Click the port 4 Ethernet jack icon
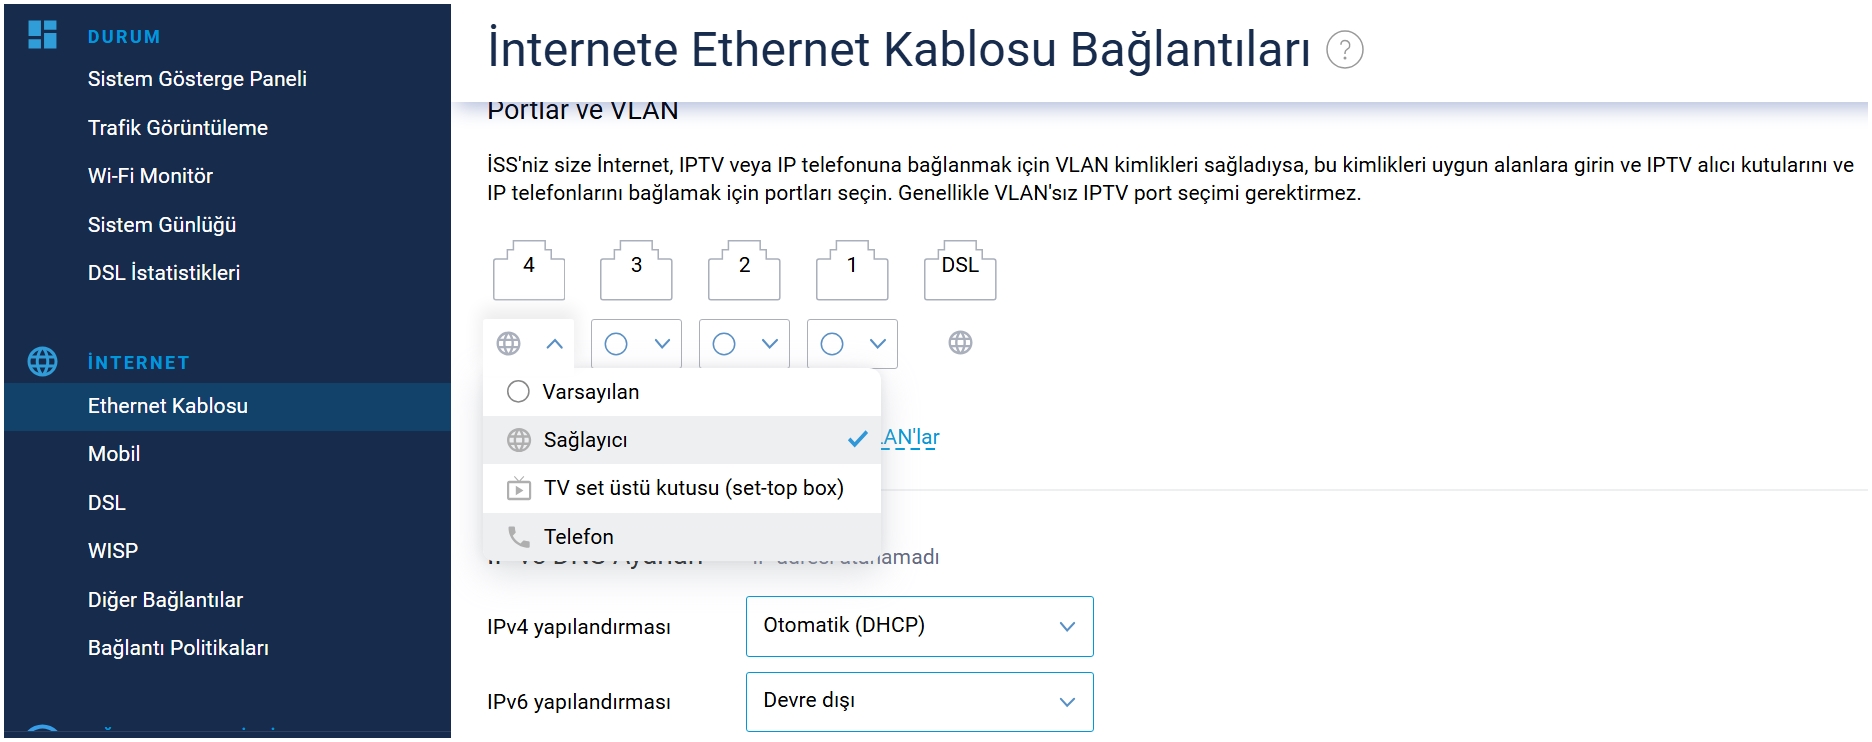This screenshot has height=742, width=1872. 529,270
